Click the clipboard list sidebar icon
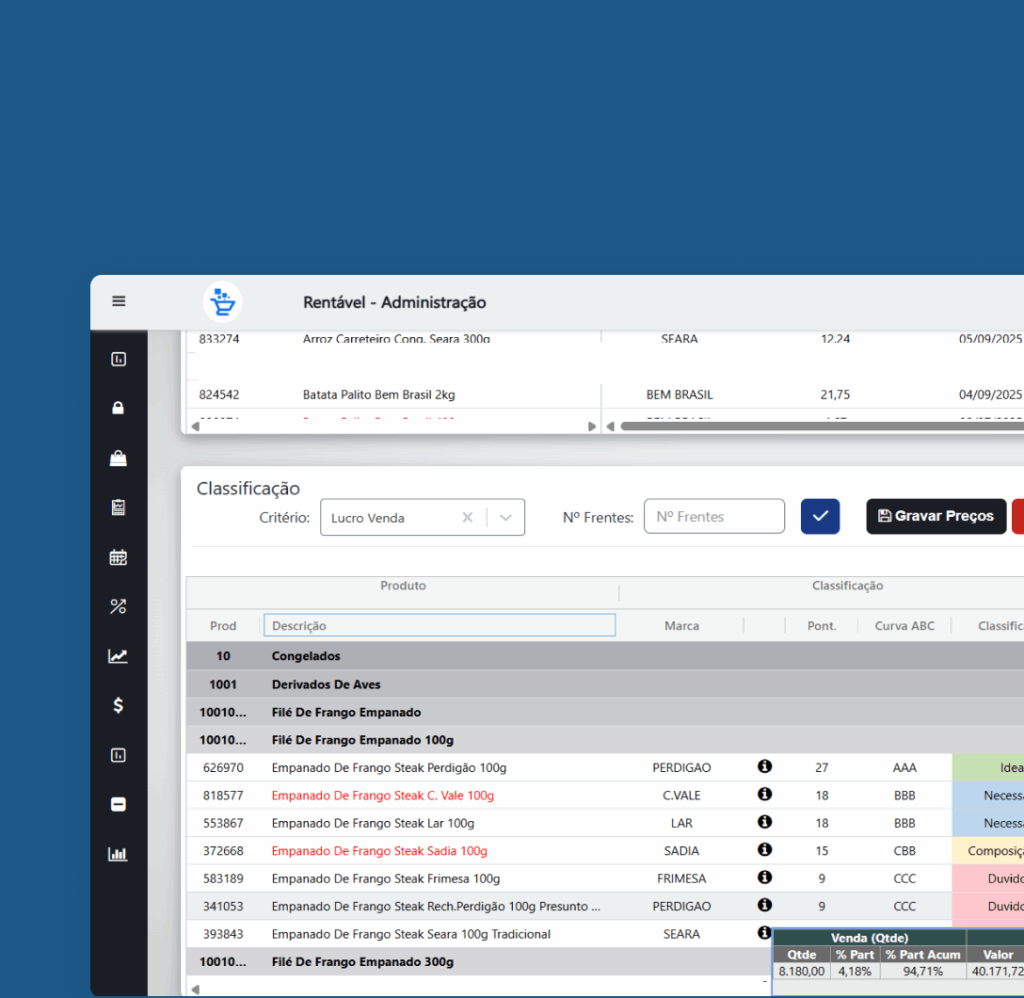1024x998 pixels. [x=118, y=508]
